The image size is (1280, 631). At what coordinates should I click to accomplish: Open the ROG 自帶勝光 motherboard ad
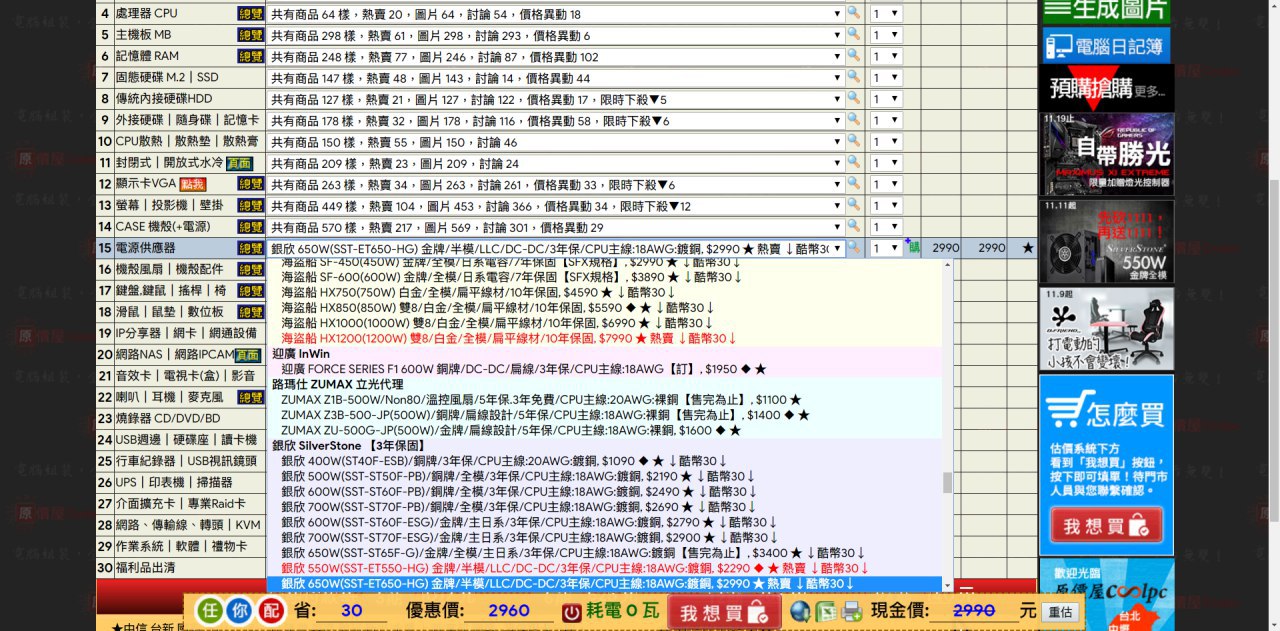1106,154
